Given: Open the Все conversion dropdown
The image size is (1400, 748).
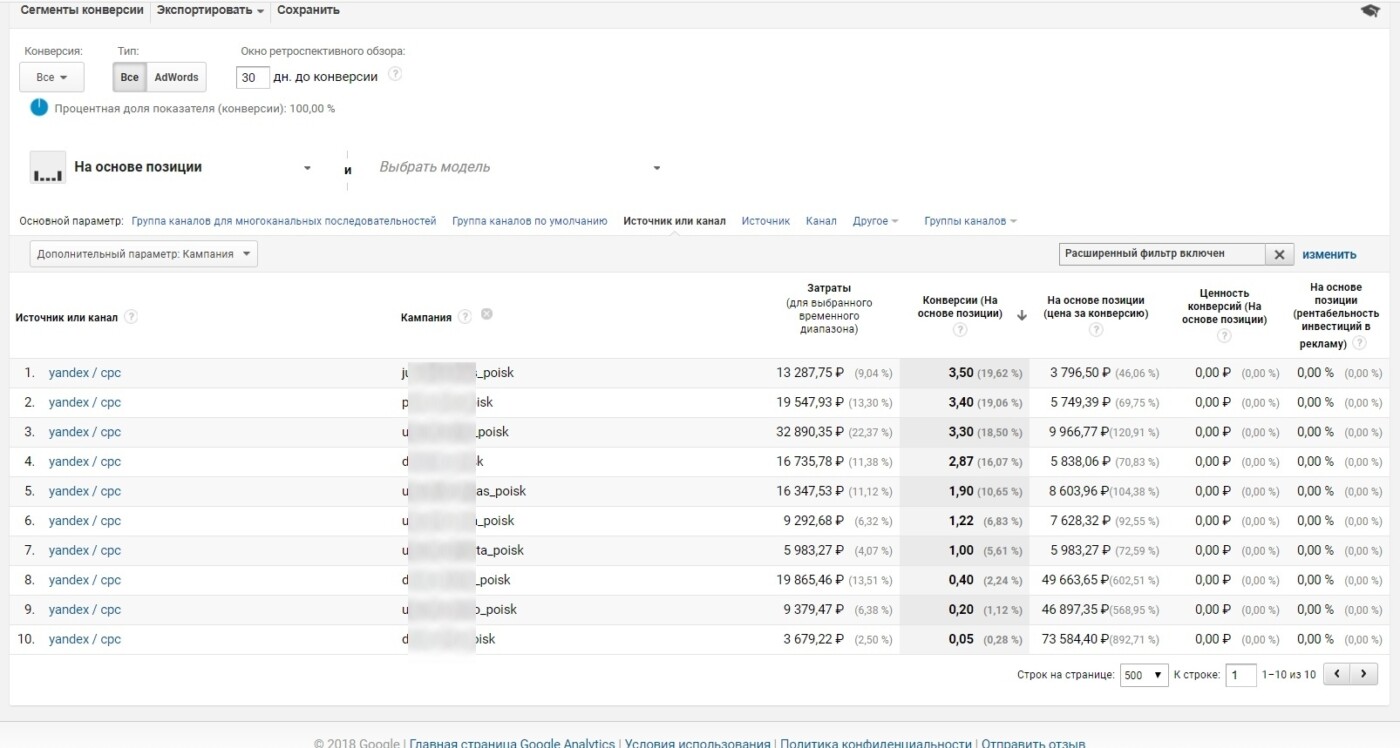Looking at the screenshot, I should [x=52, y=77].
